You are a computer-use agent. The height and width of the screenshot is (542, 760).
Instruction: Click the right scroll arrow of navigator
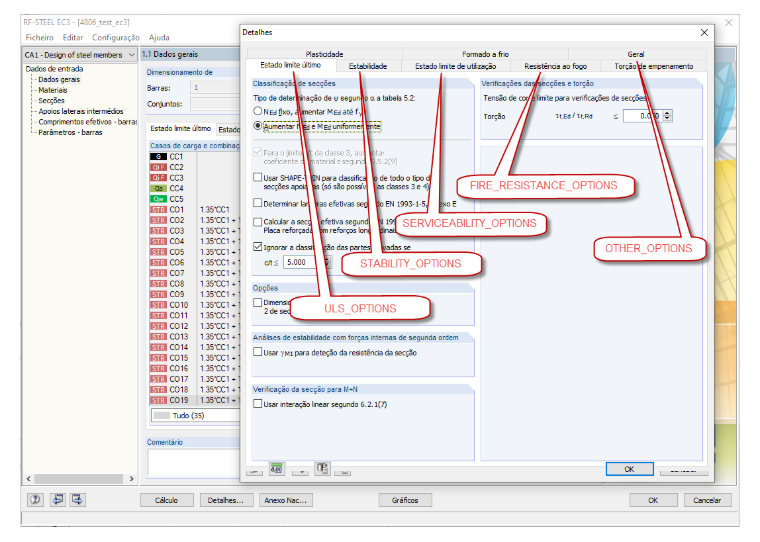click(x=131, y=478)
